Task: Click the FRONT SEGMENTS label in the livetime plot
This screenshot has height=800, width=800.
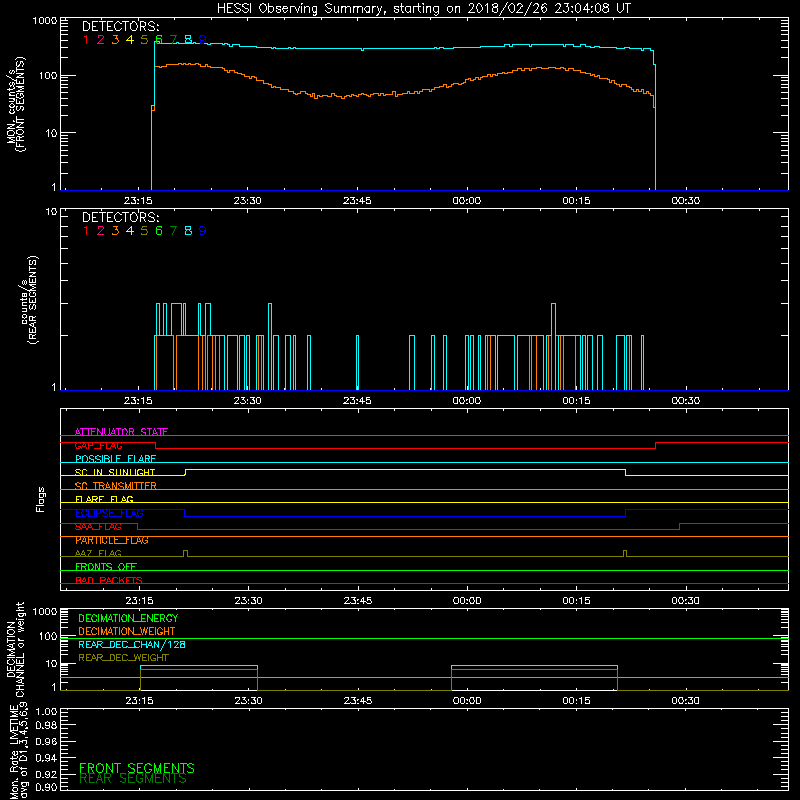Action: coord(137,768)
